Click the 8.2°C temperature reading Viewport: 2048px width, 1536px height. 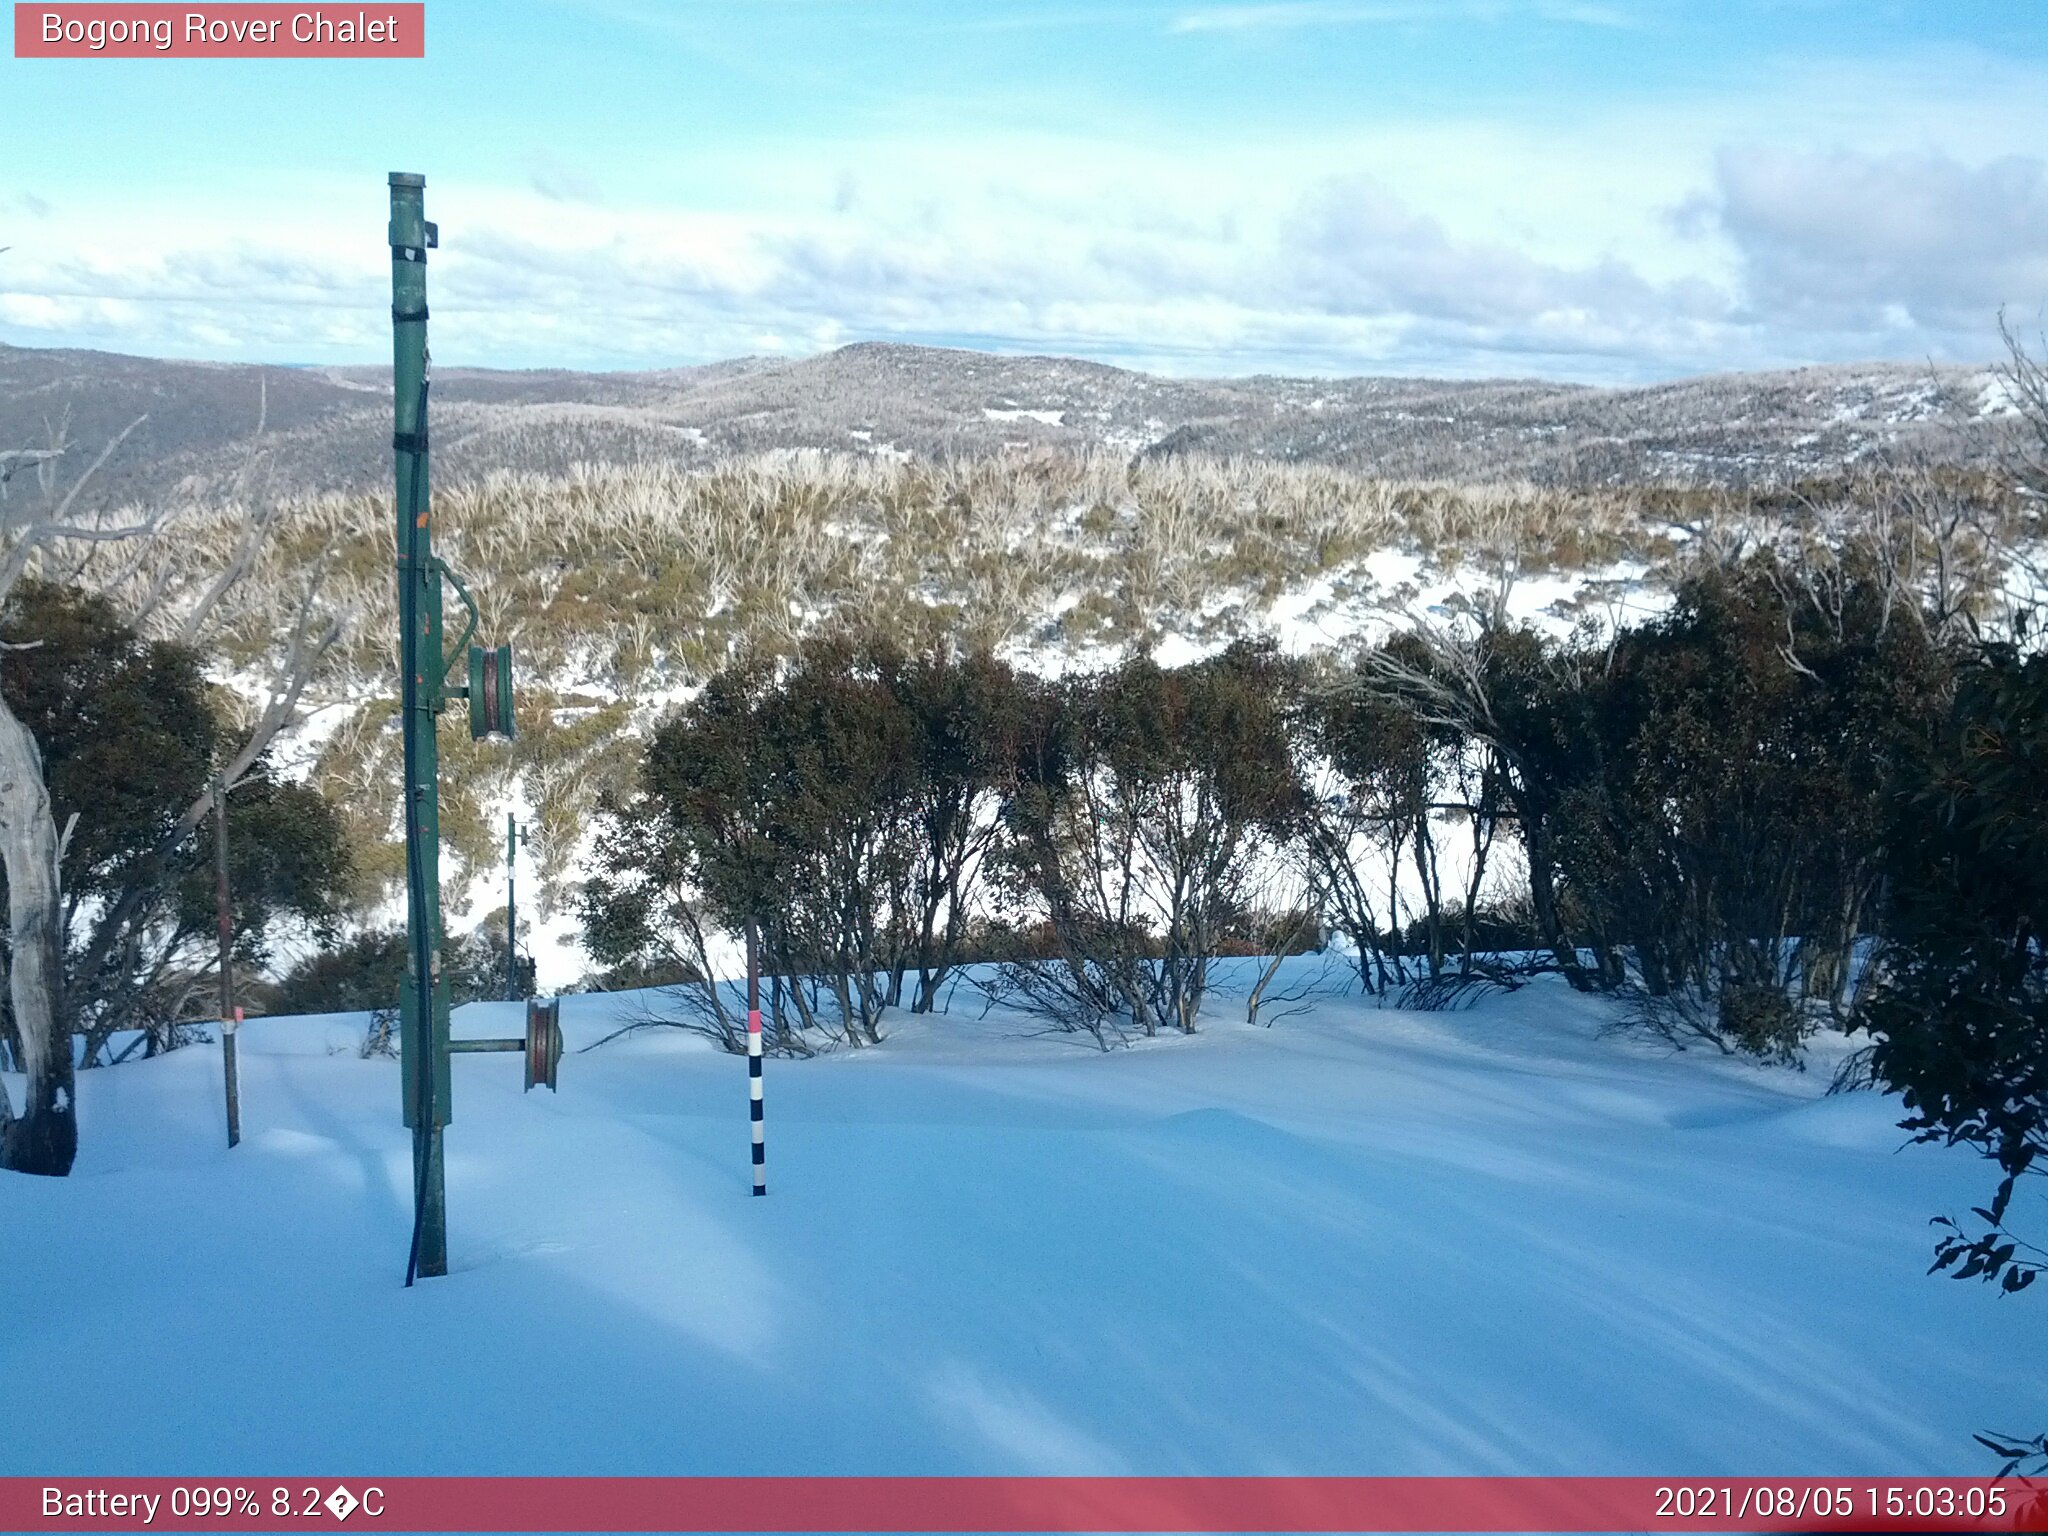point(327,1503)
